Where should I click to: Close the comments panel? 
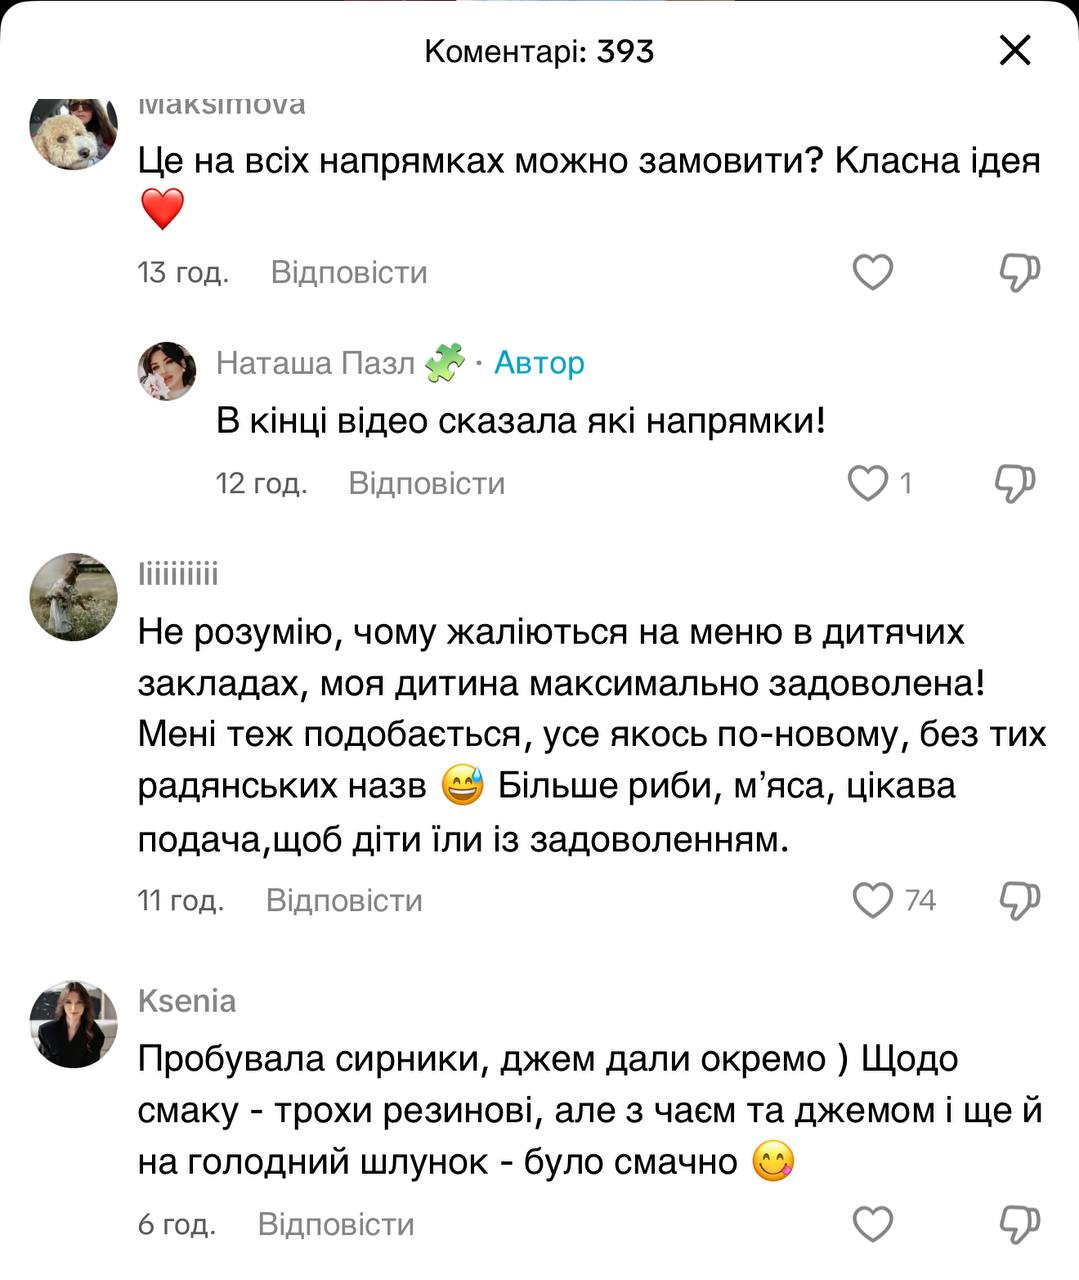tap(1015, 51)
